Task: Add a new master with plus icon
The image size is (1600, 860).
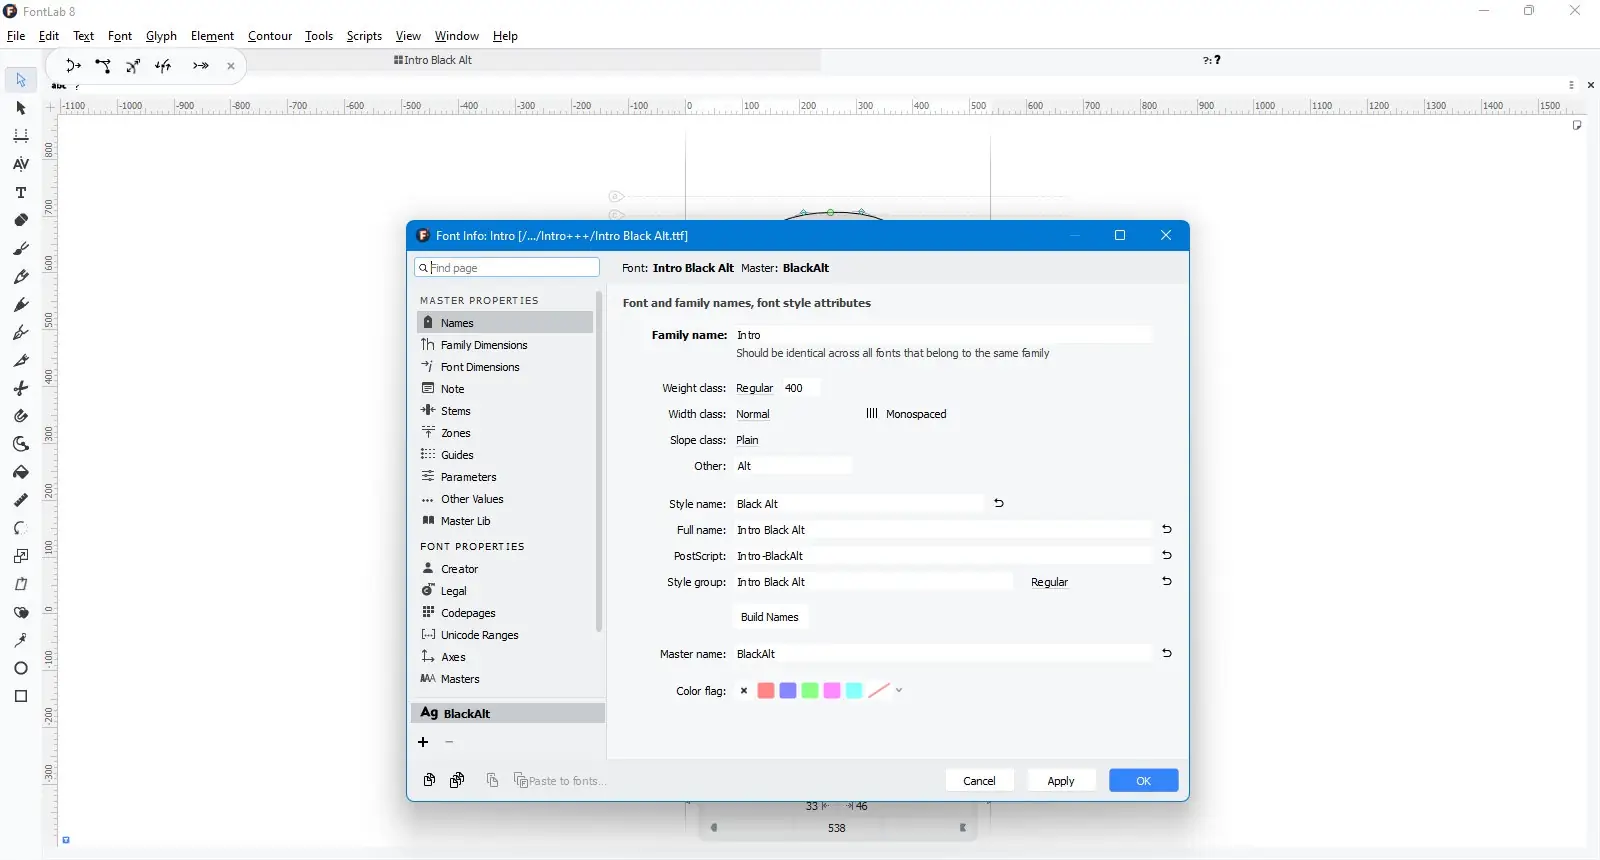Action: point(423,742)
